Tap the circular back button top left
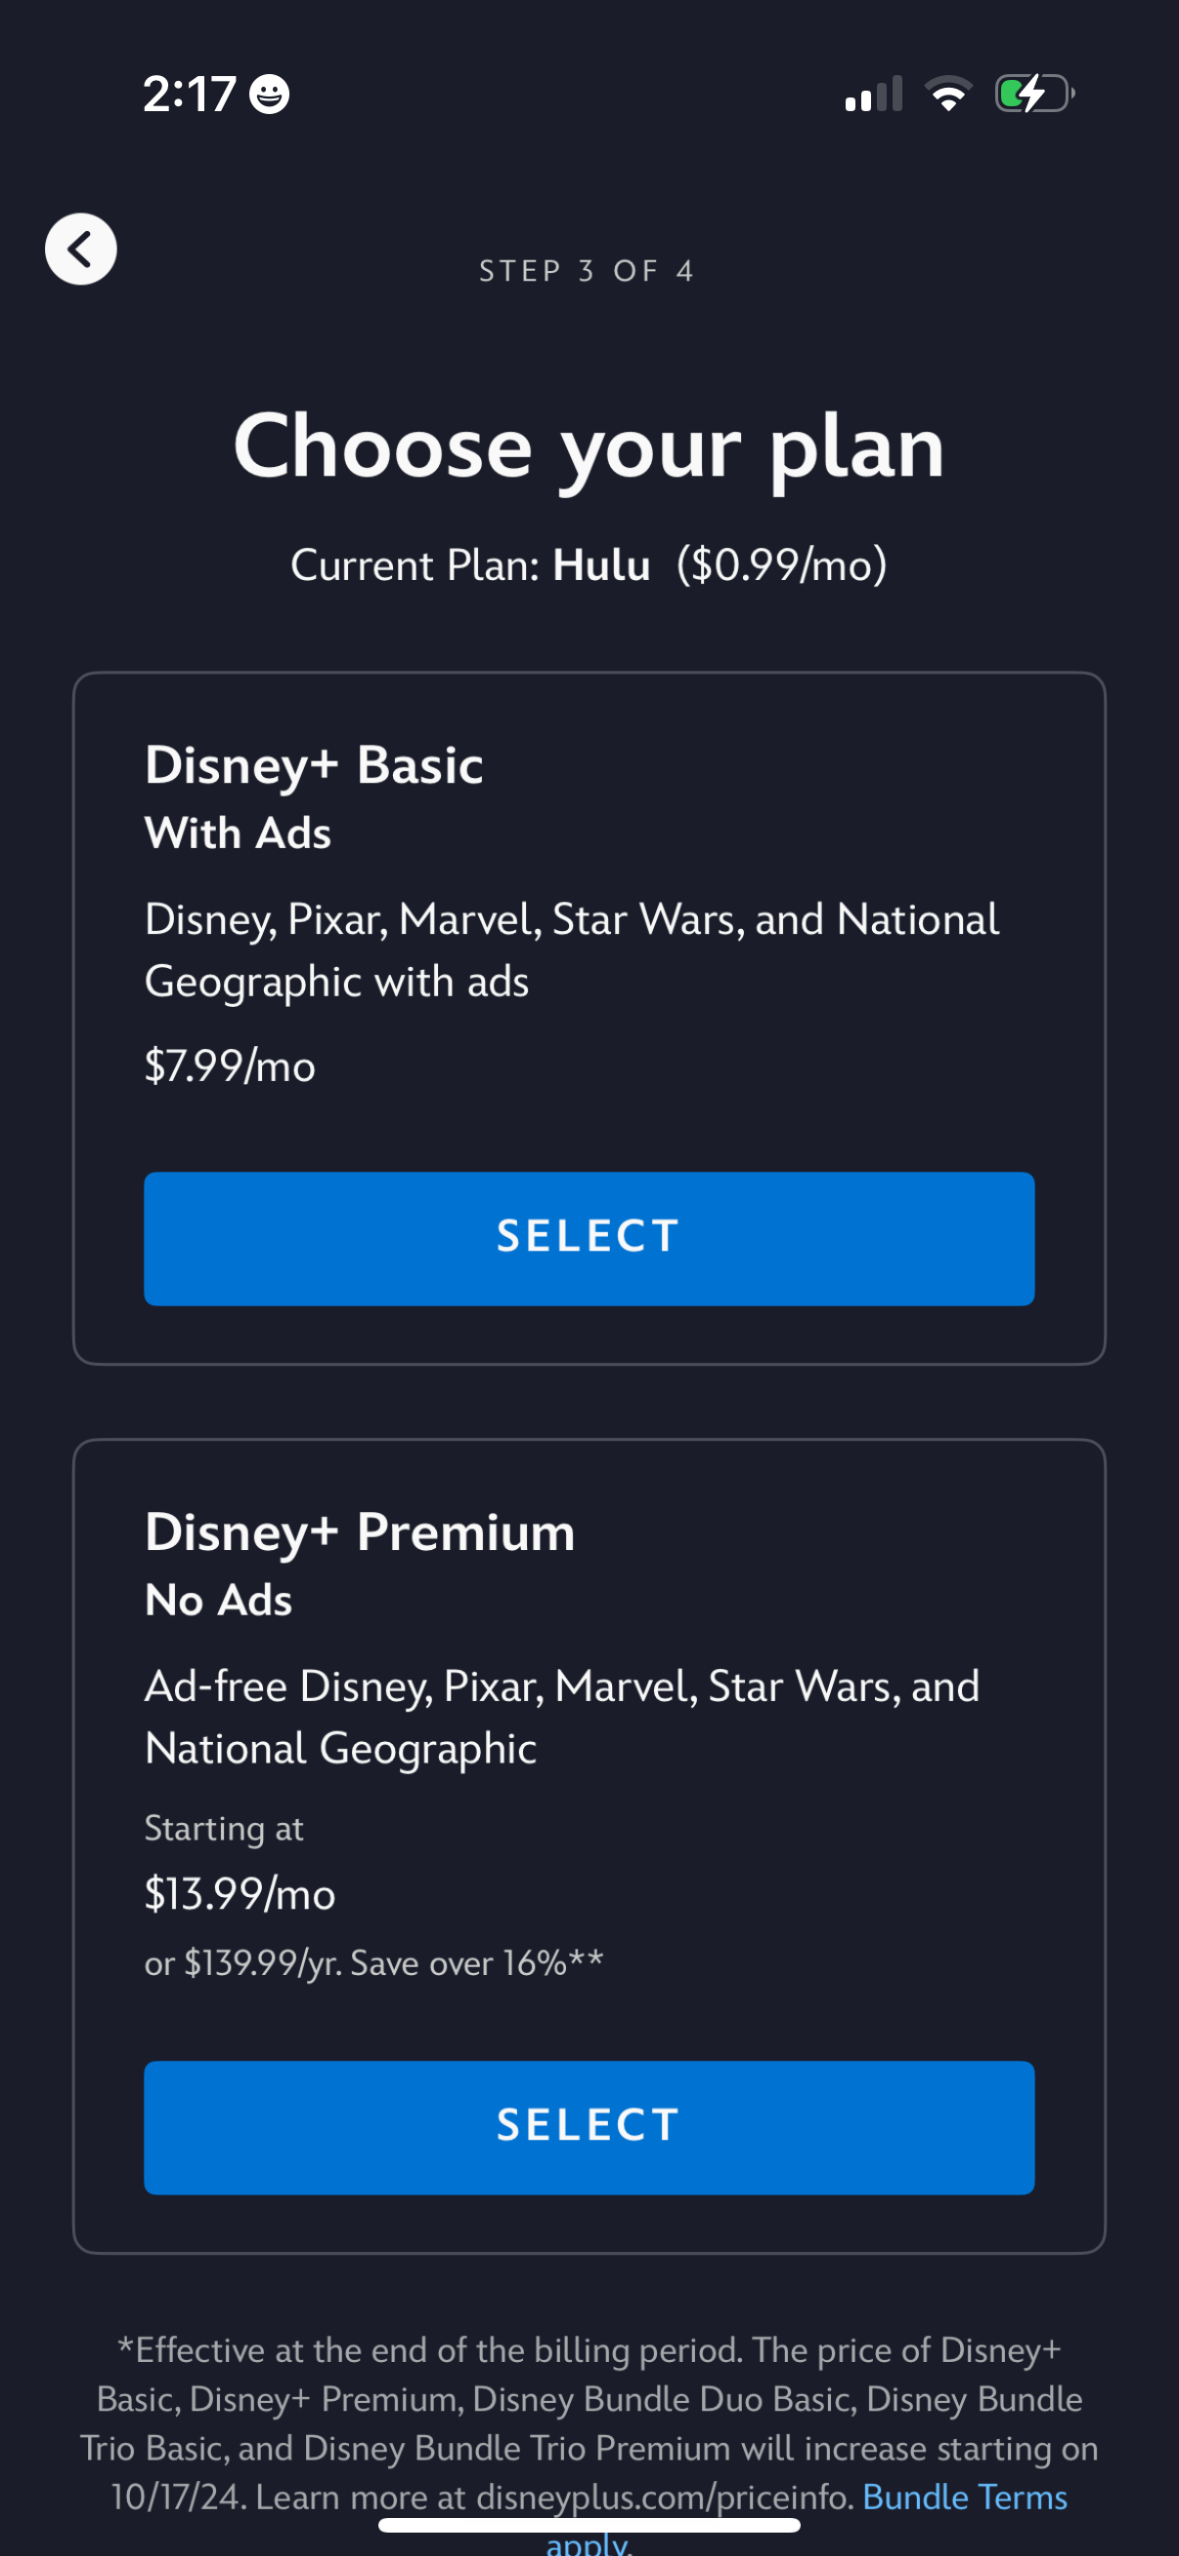Image resolution: width=1179 pixels, height=2556 pixels. tap(80, 249)
